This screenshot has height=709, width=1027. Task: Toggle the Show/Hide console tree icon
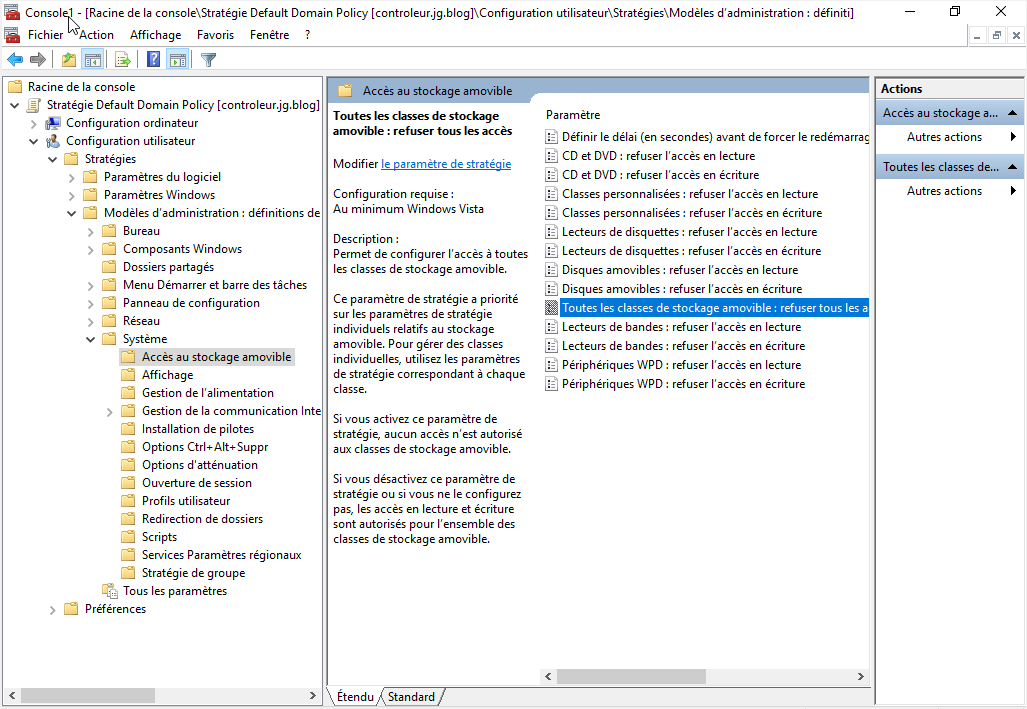[93, 60]
